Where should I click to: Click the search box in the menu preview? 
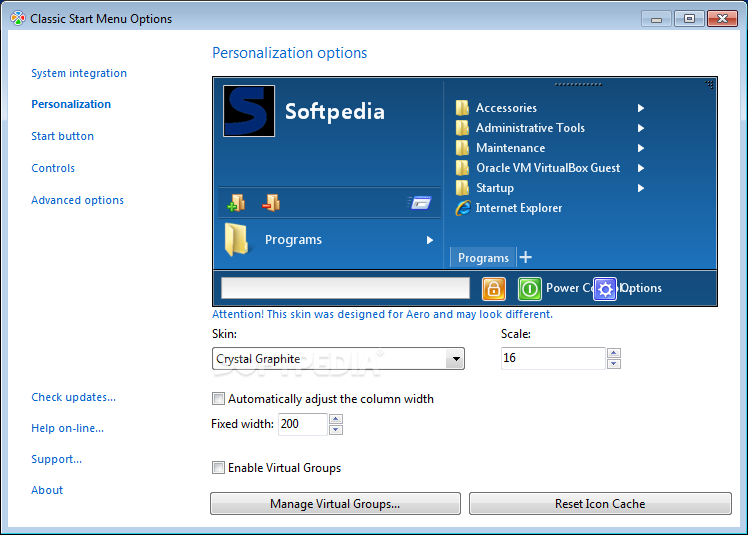(x=345, y=288)
